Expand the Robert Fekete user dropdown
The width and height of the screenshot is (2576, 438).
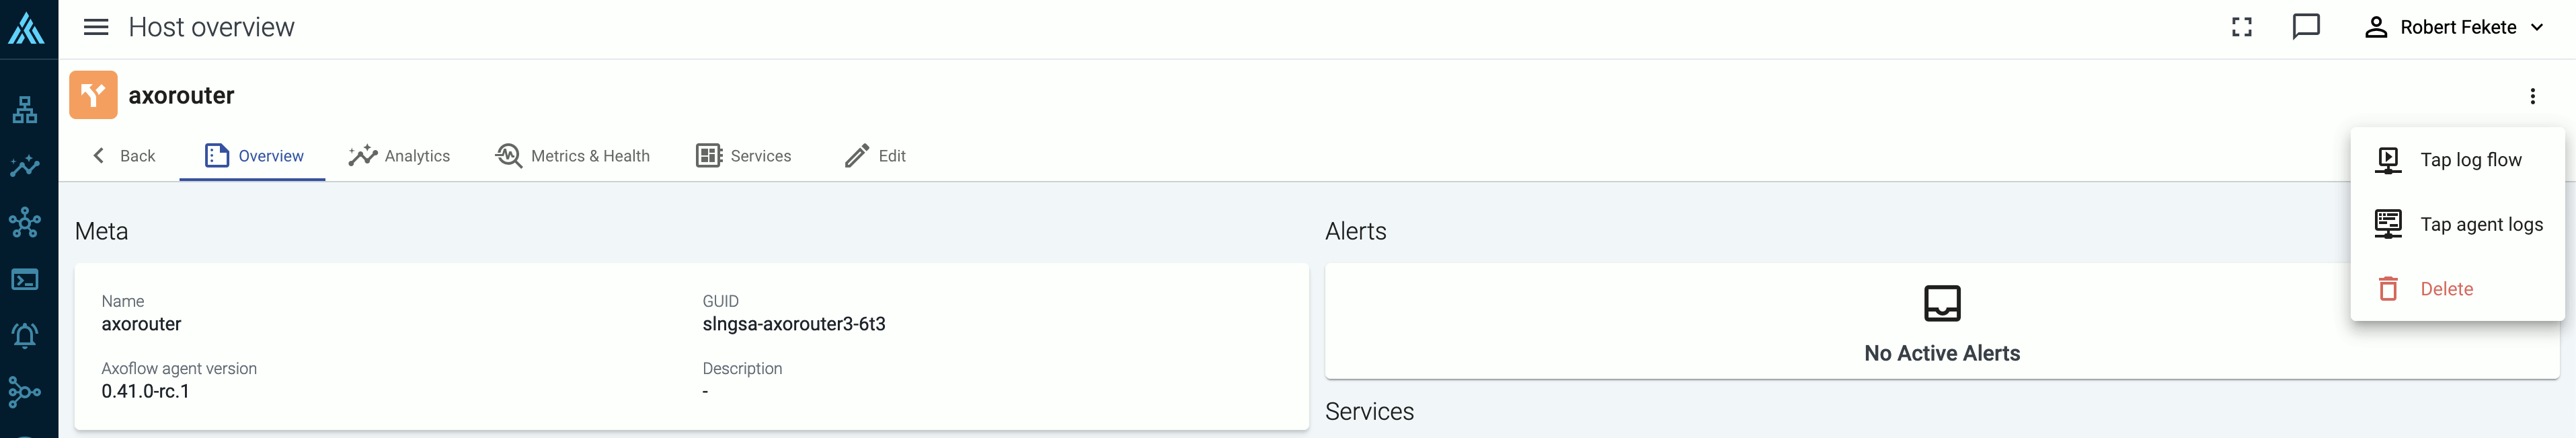coord(2453,27)
